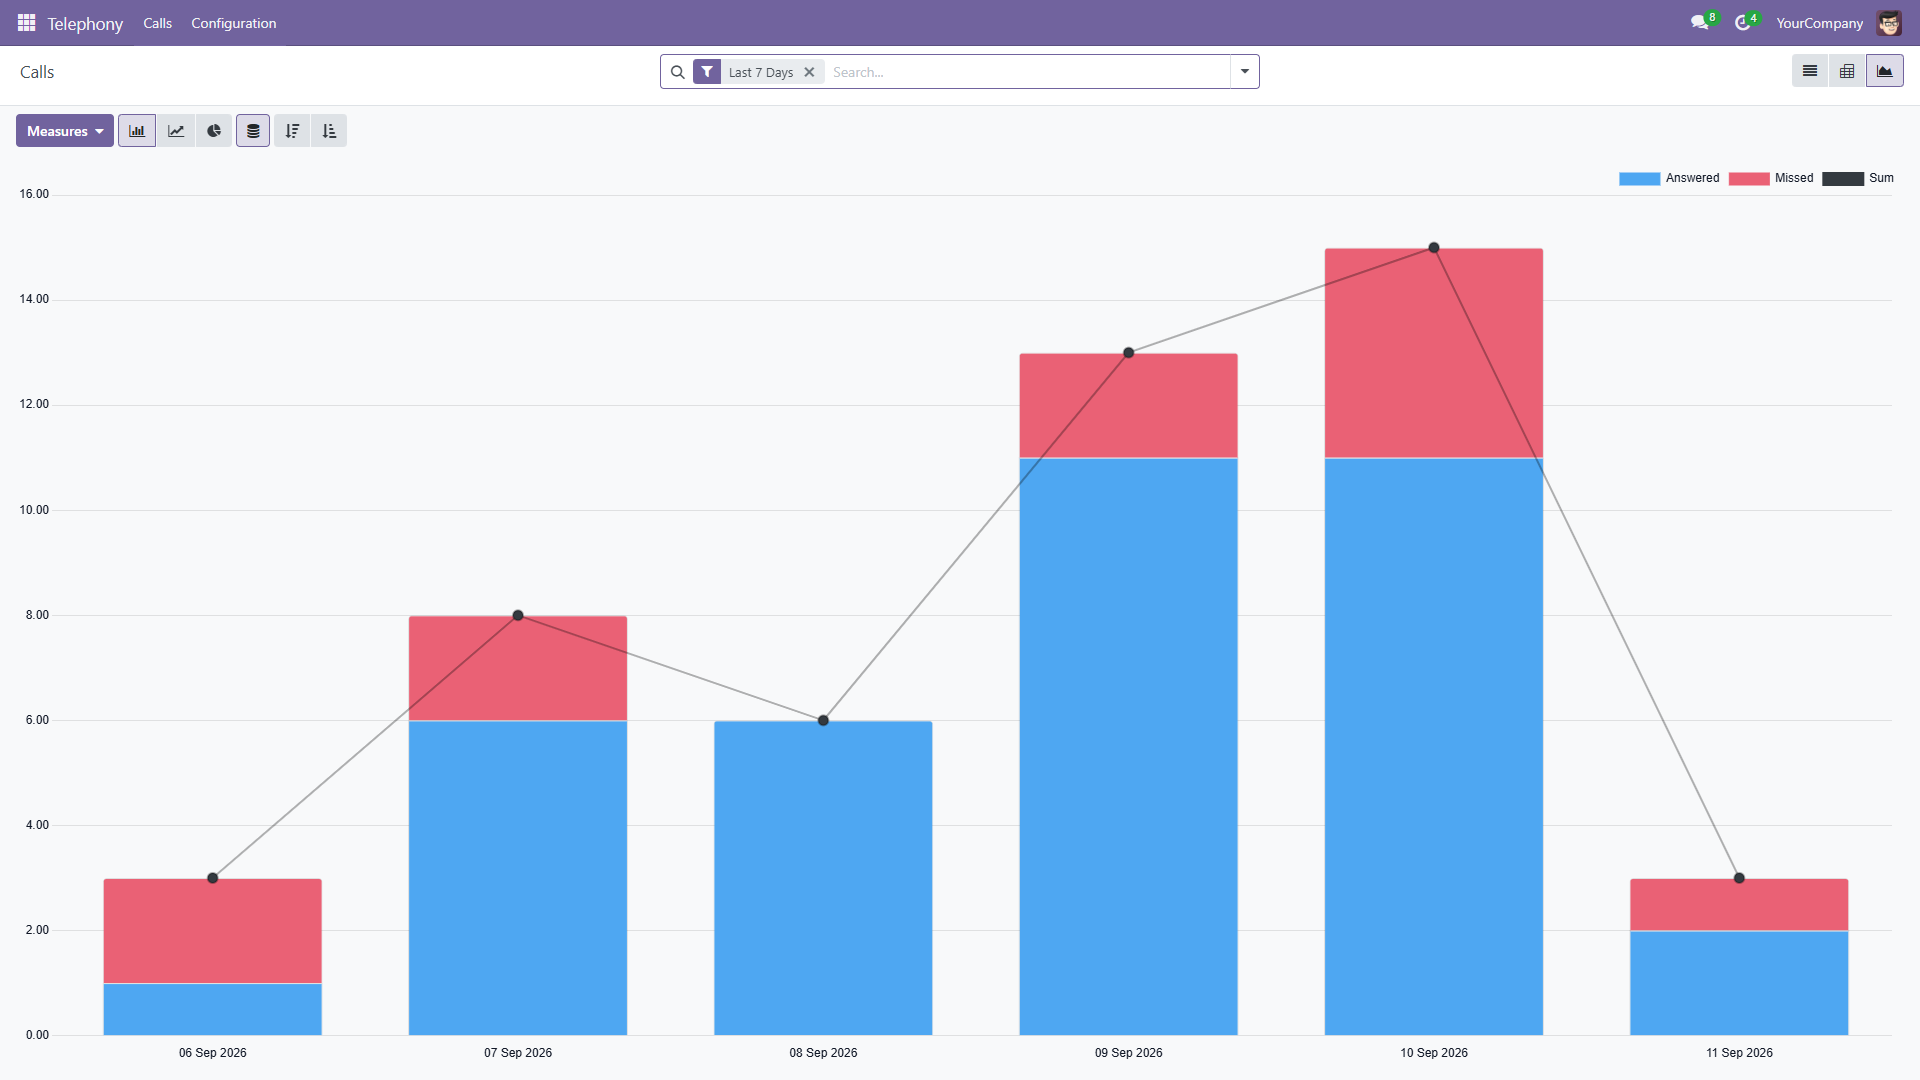This screenshot has height=1080, width=1920.
Task: Toggle the Sum line in legend
Action: [x=1858, y=178]
